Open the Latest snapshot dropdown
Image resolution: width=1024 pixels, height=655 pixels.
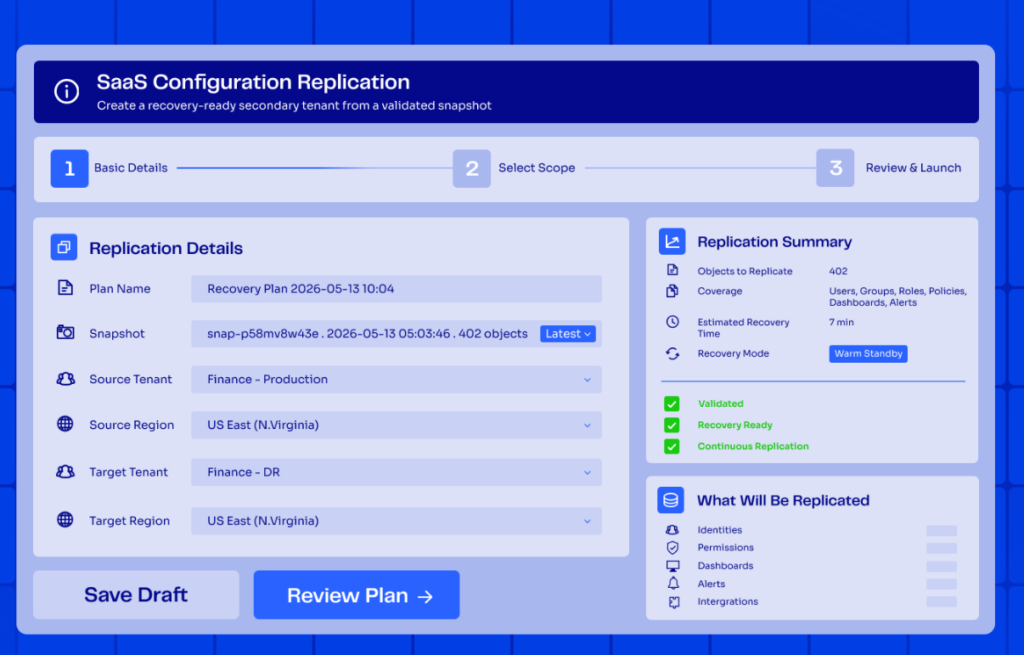coord(568,334)
